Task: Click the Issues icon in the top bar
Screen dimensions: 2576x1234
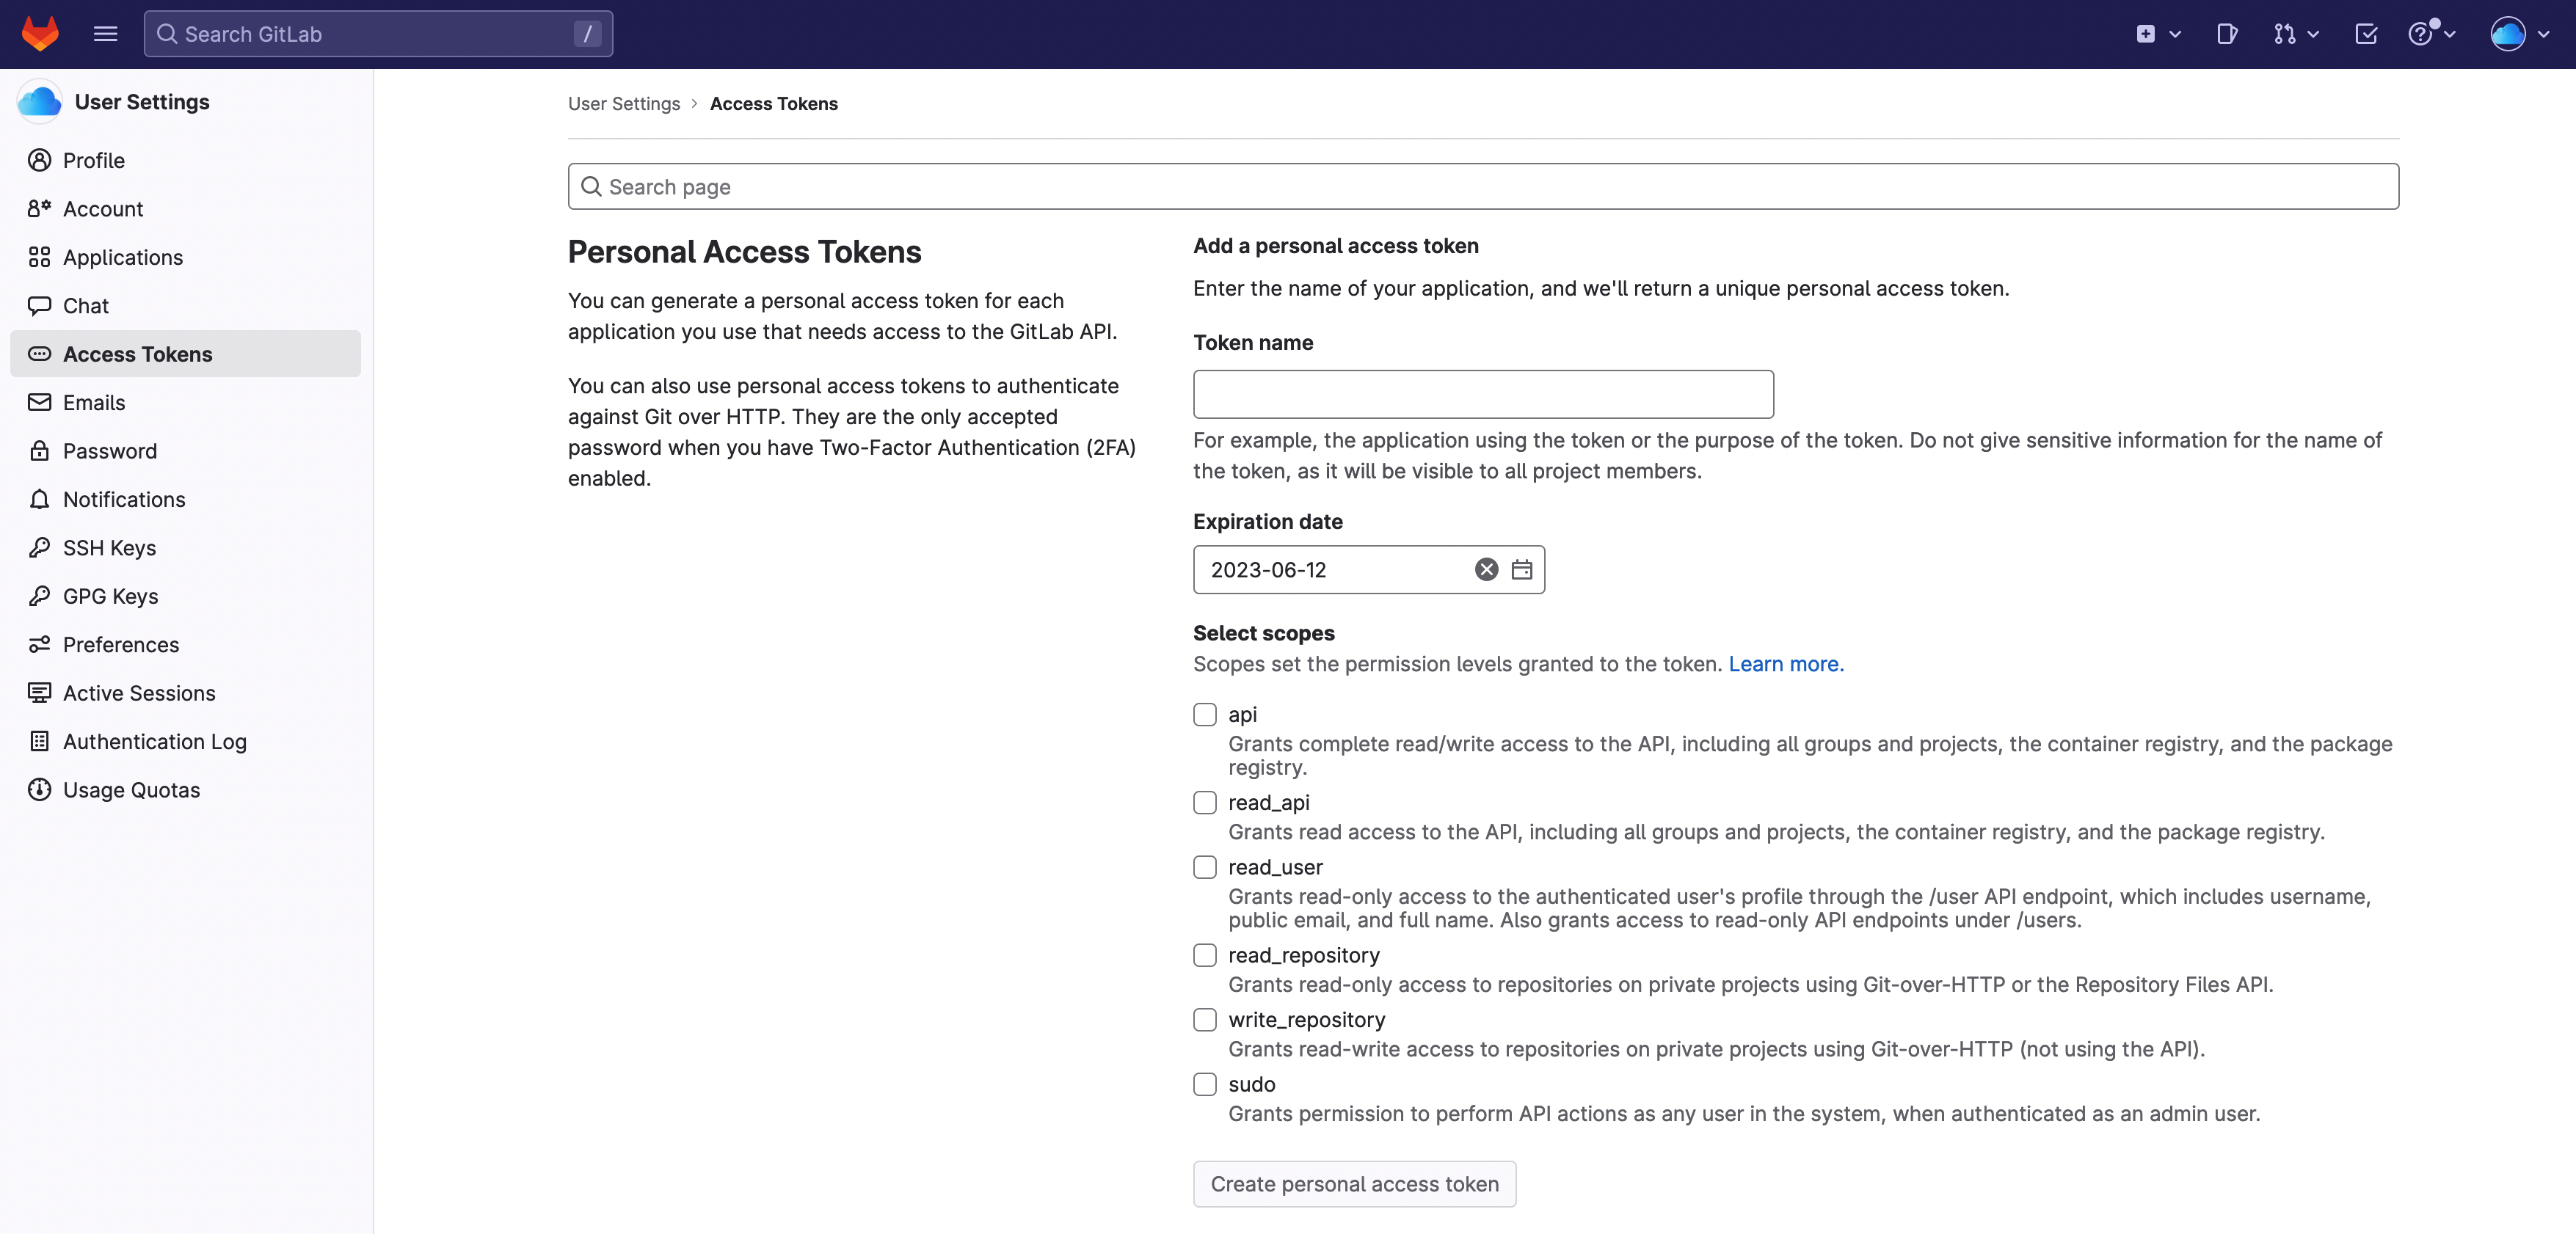Action: 2227,34
